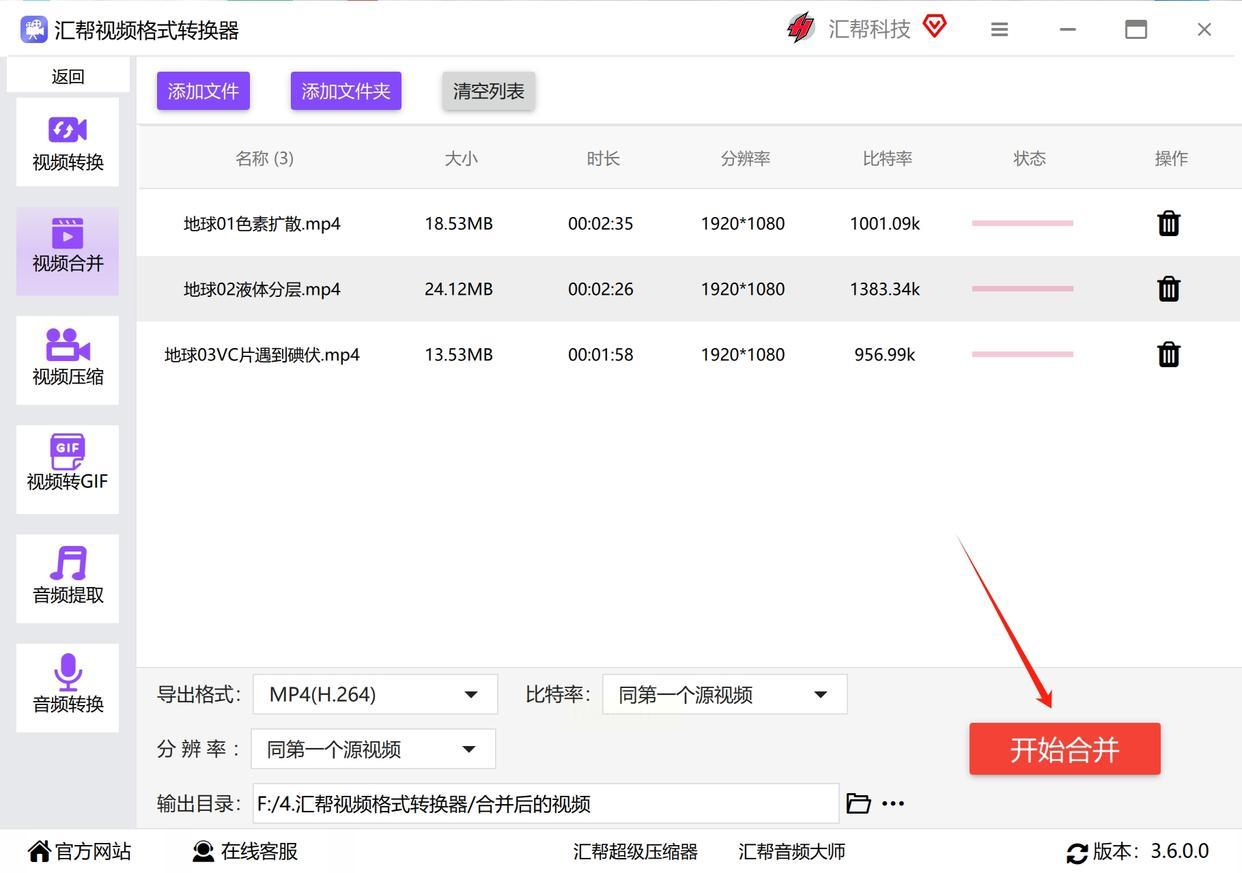Click progress bar of 地球01色素扩散.mp4

click(x=1022, y=223)
